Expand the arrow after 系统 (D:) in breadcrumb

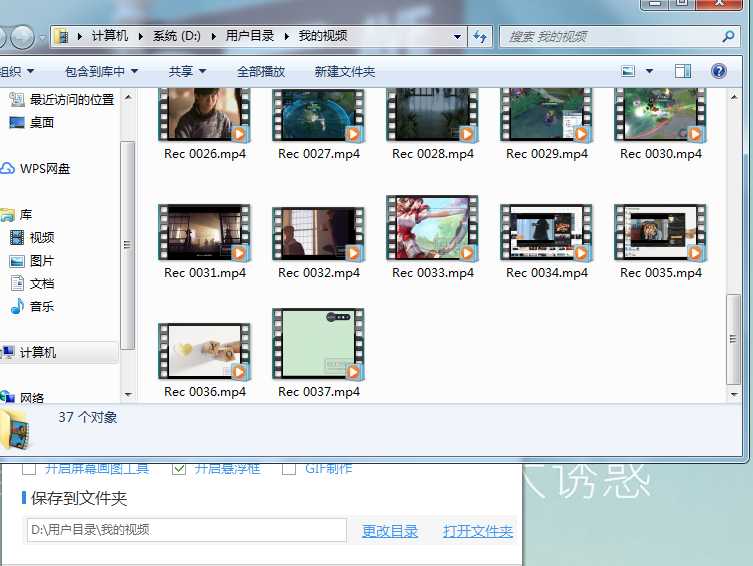pyautogui.click(x=213, y=36)
